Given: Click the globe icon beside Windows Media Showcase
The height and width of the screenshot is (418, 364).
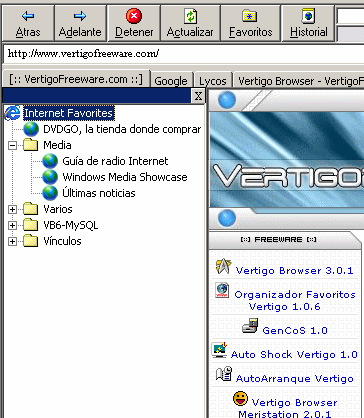Looking at the screenshot, I should tap(50, 177).
